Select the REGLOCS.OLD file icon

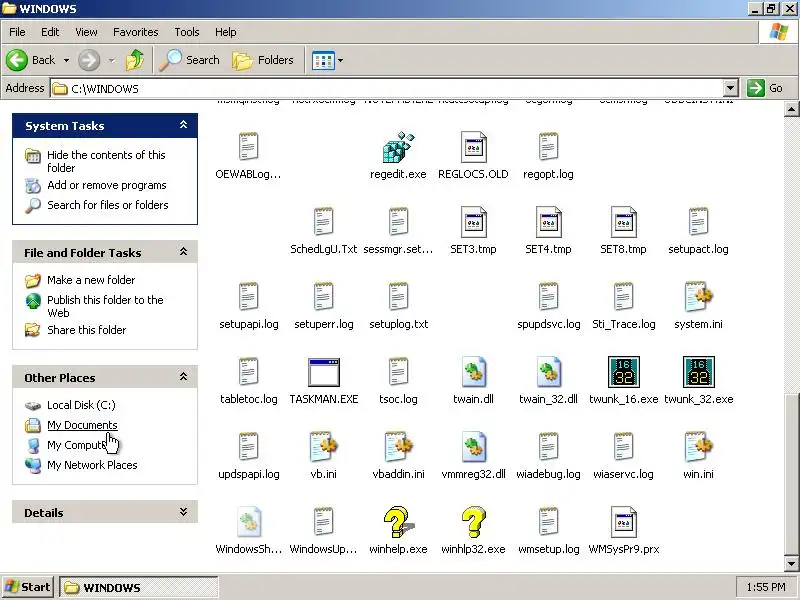tap(473, 147)
